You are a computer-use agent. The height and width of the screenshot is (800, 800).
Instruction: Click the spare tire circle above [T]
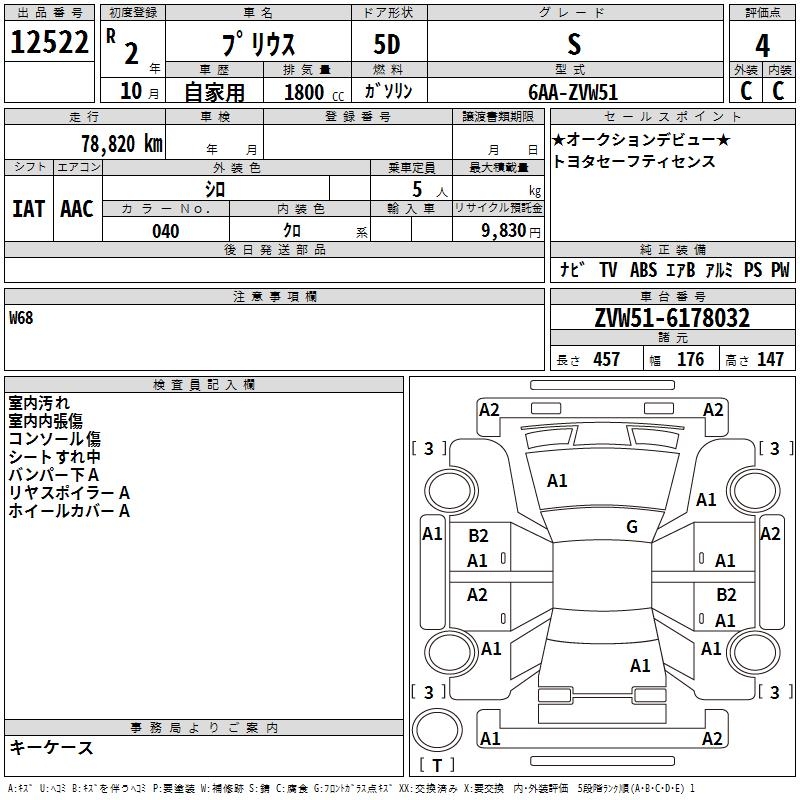(x=437, y=730)
